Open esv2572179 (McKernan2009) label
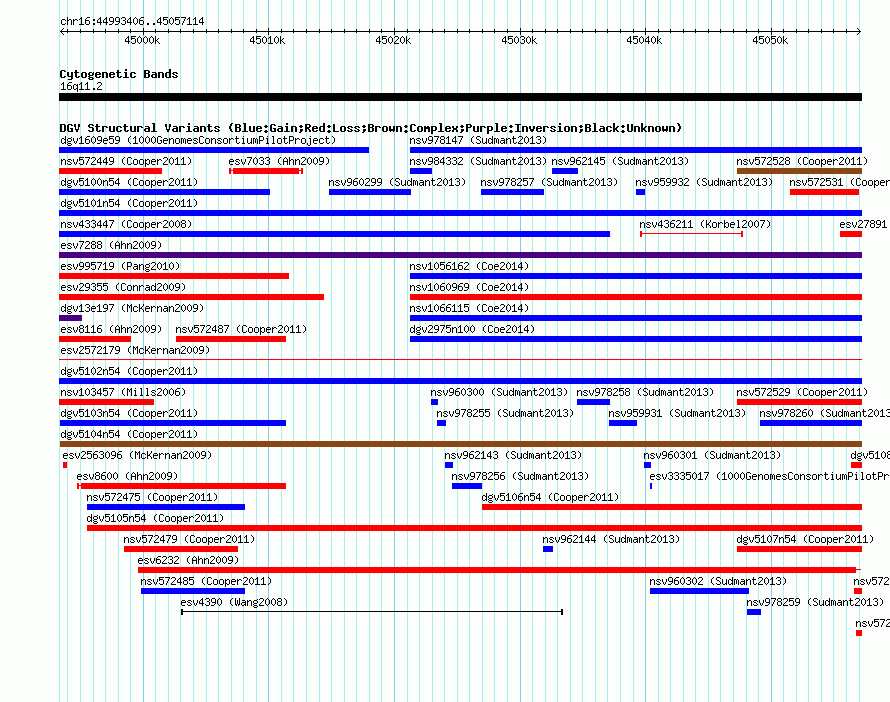The image size is (890, 702). [x=135, y=350]
